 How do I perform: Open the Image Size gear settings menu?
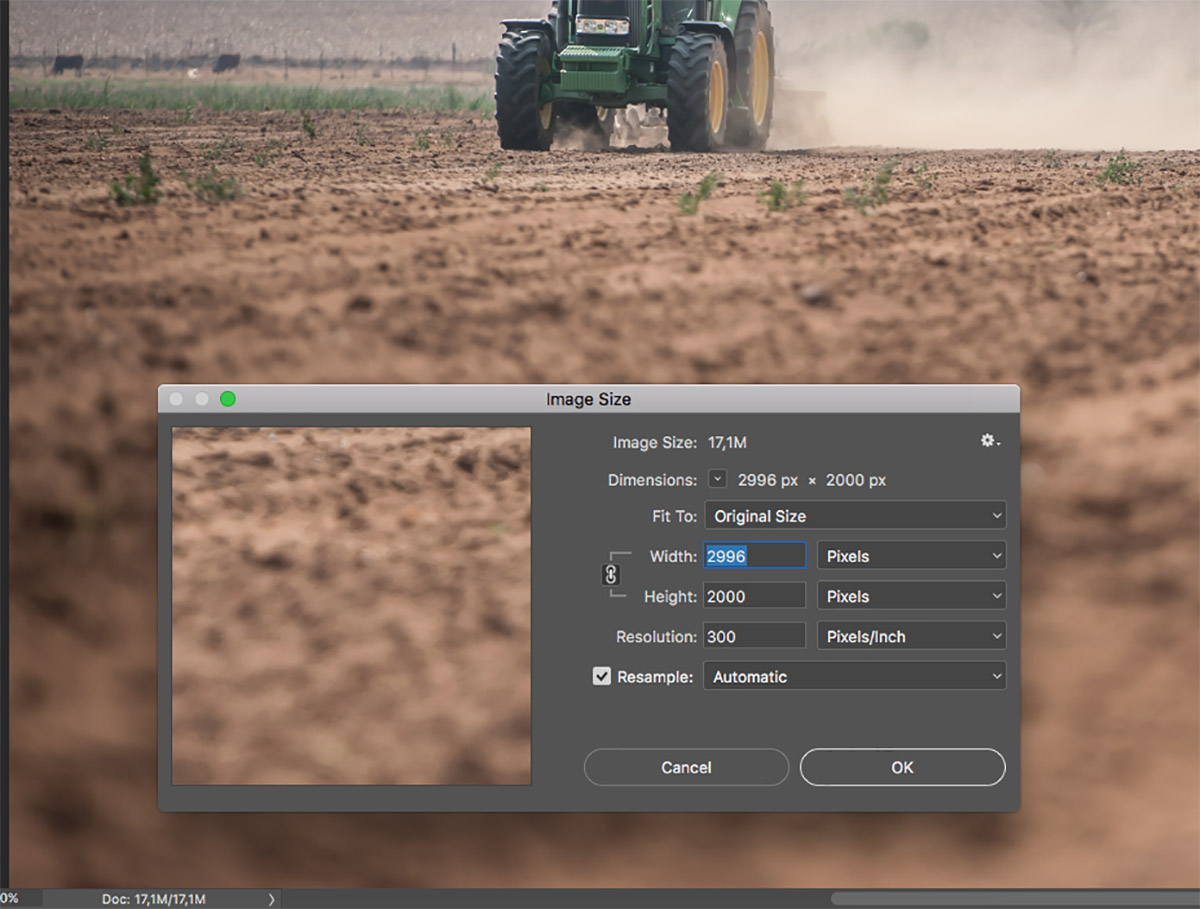(990, 441)
